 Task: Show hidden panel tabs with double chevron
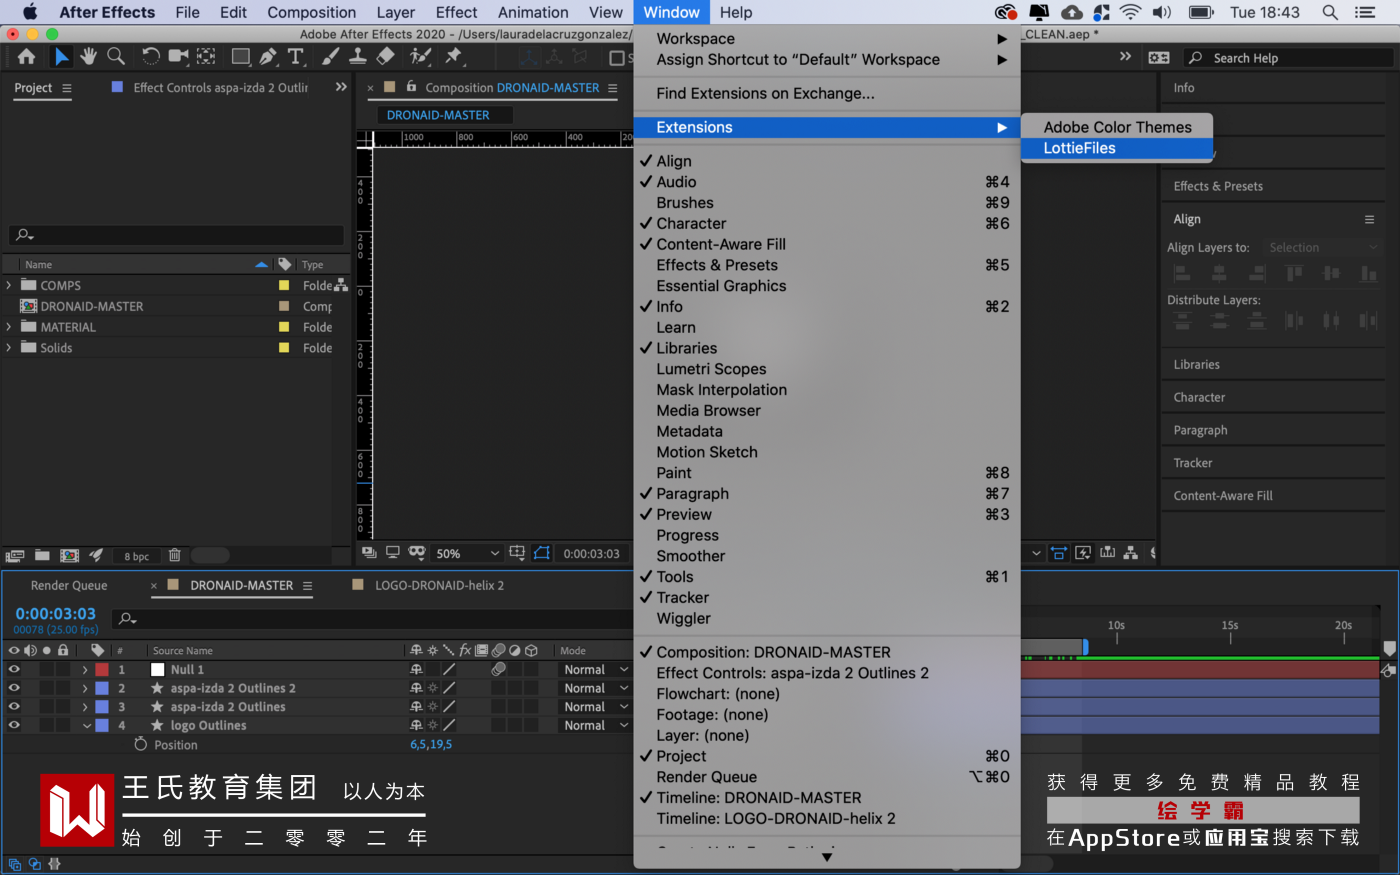341,87
